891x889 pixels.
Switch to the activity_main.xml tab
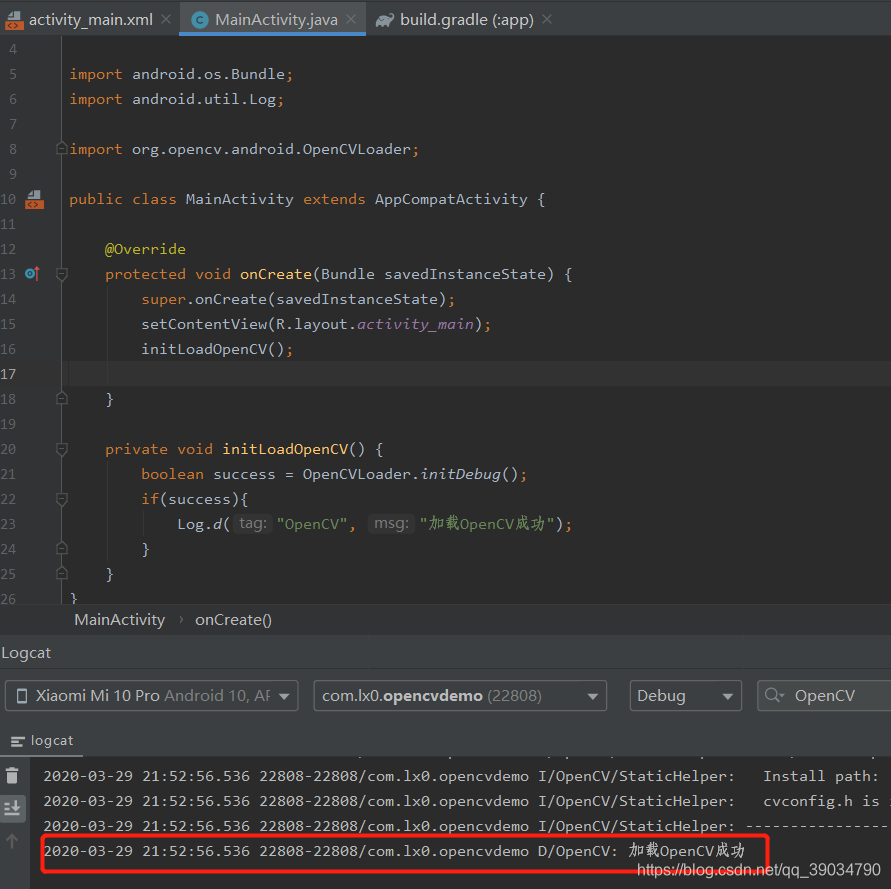click(x=91, y=20)
